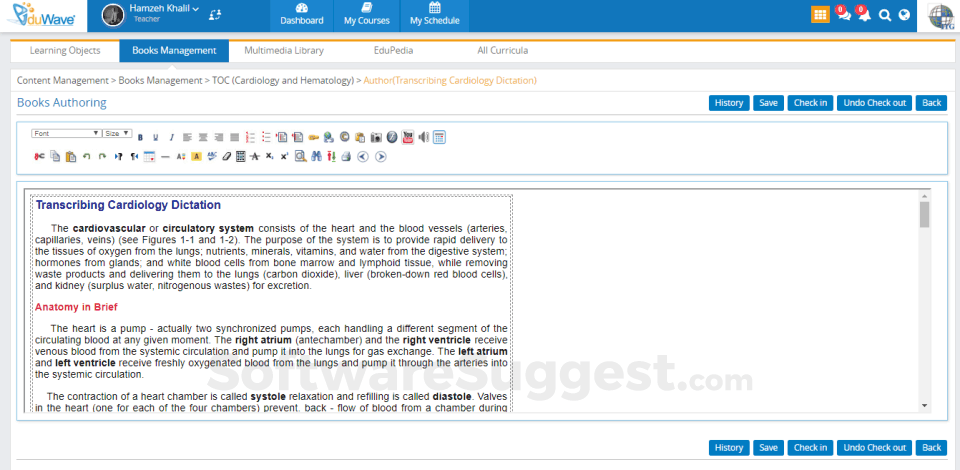The height and width of the screenshot is (470, 960).
Task: Click bottom Back button
Action: coord(931,448)
